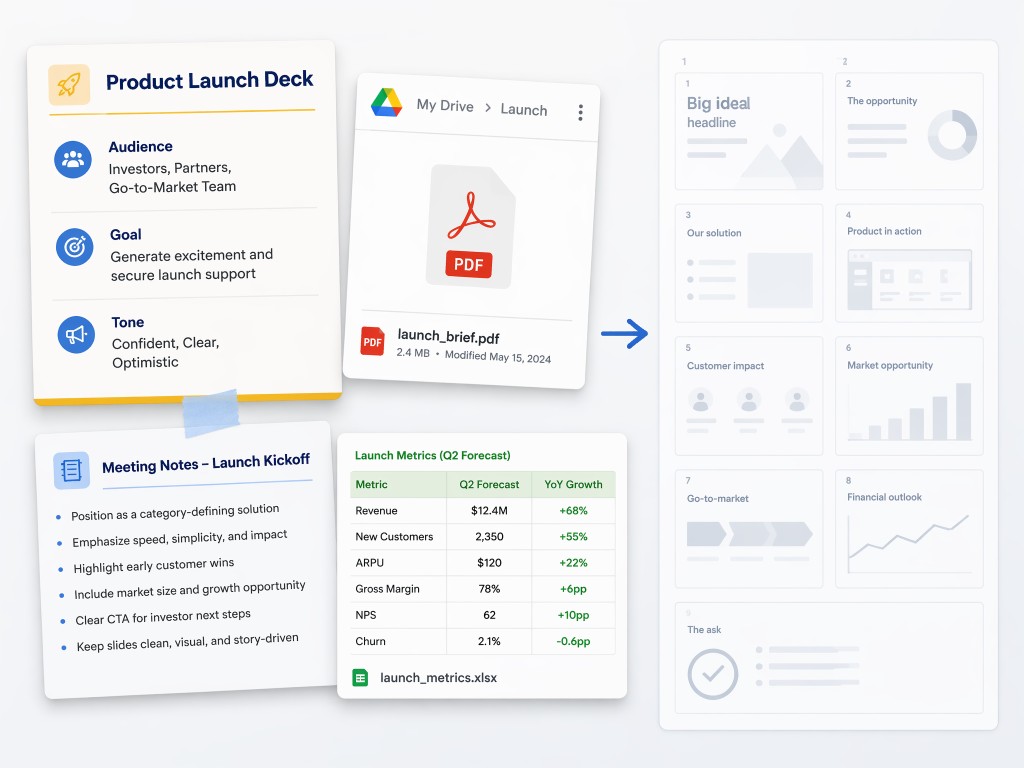The height and width of the screenshot is (768, 1024).
Task: Expand the breadcrumb chevron after My Drive
Action: (x=488, y=107)
